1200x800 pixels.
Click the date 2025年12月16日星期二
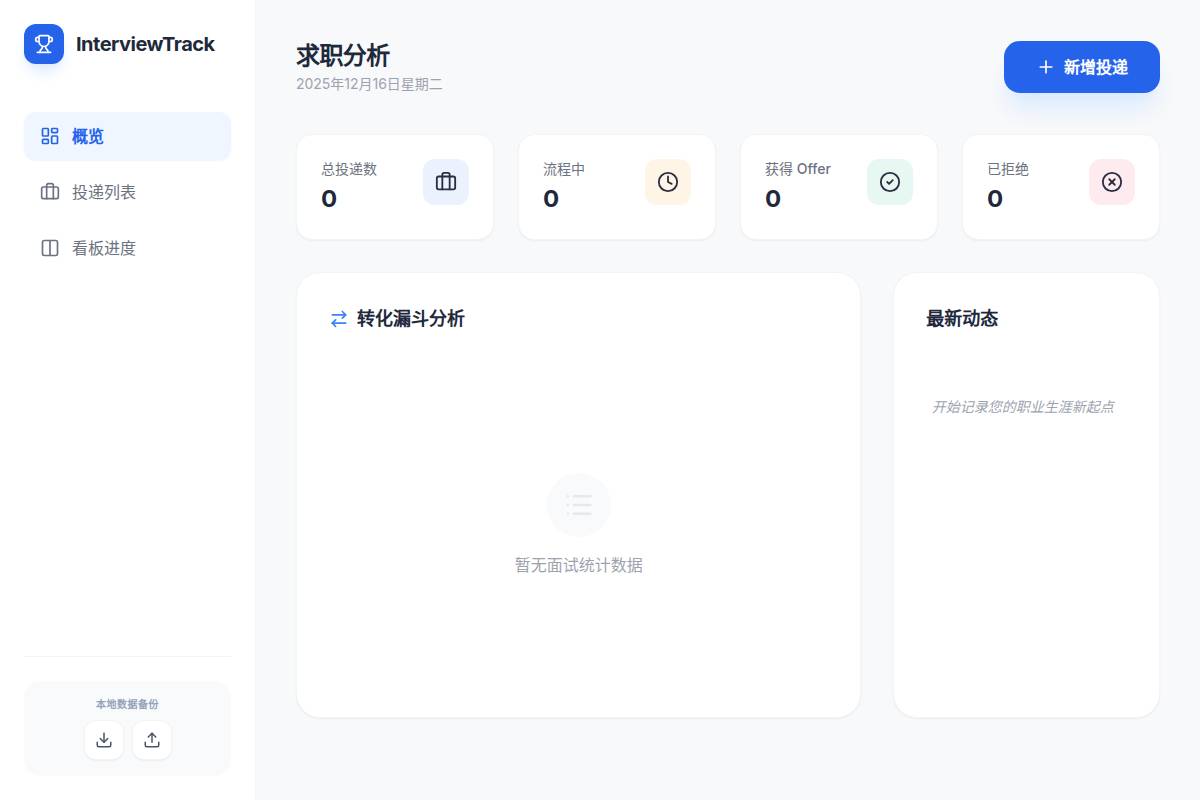369,84
